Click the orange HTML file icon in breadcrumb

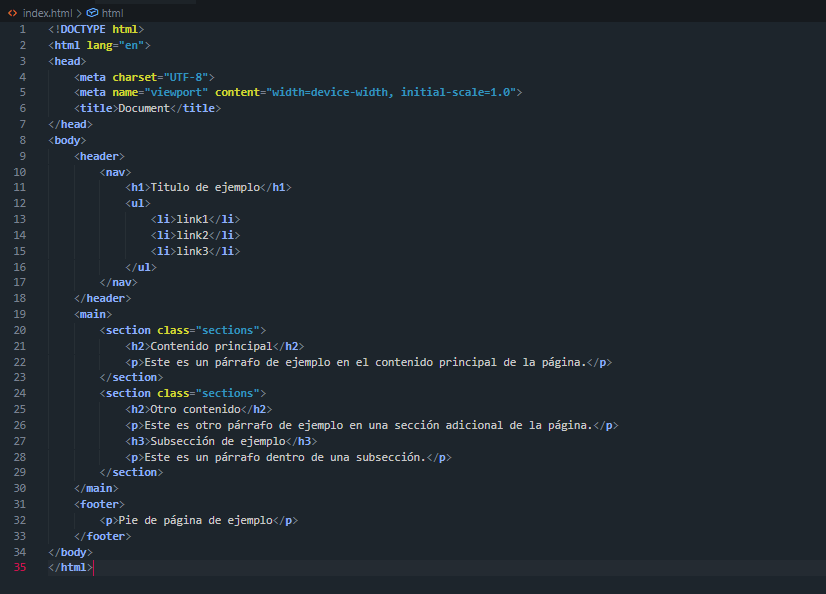[12, 13]
